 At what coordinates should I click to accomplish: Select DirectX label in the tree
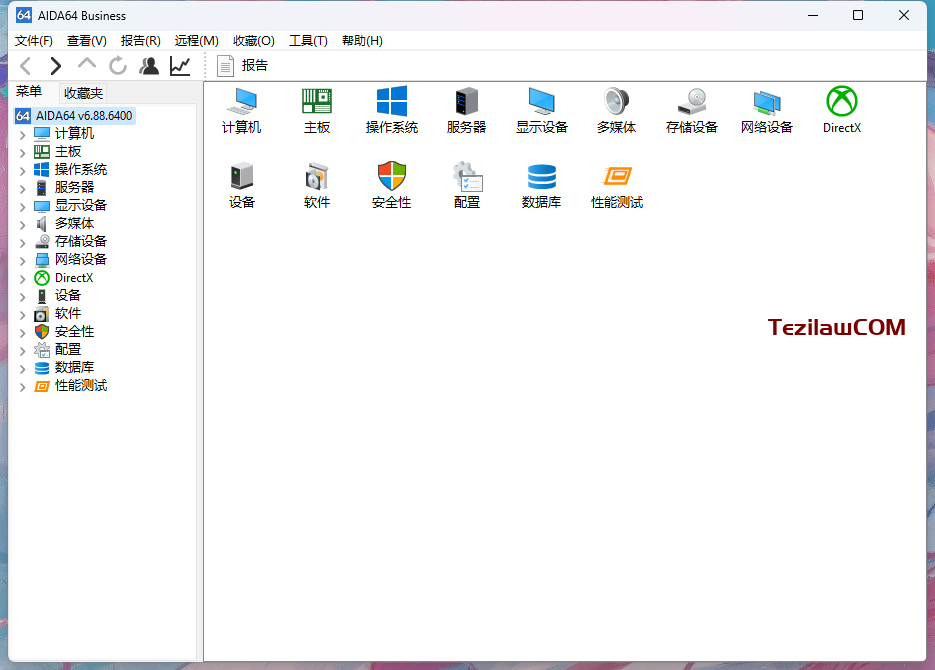74,278
